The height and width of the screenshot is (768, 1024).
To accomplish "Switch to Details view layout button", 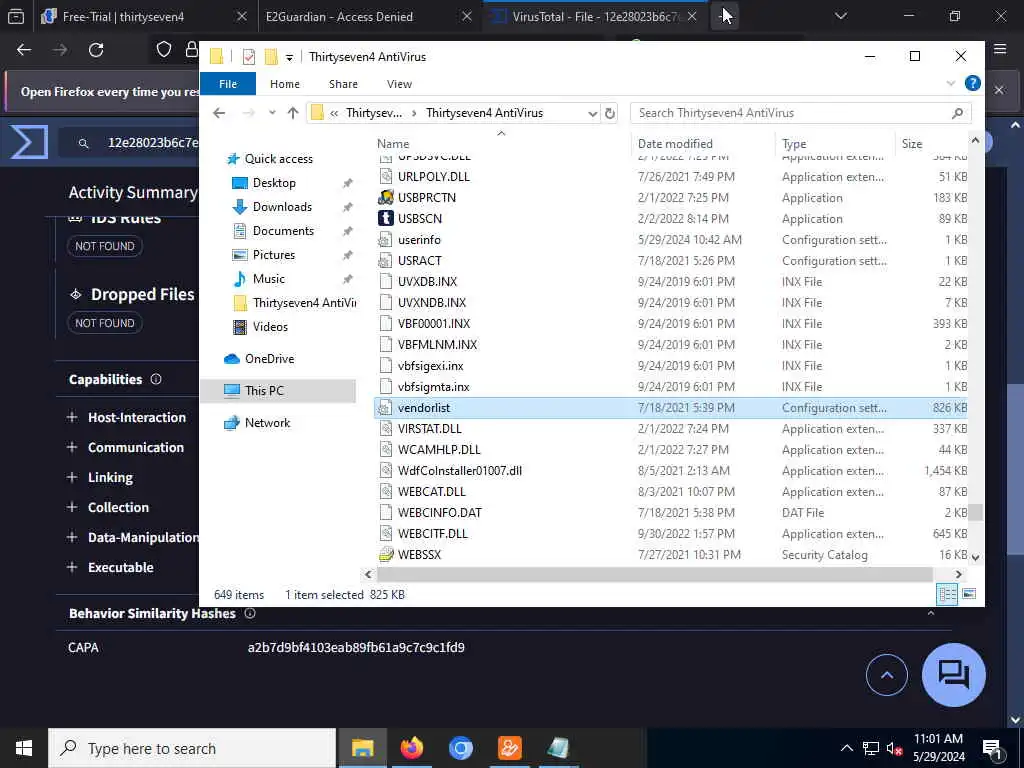I will click(x=947, y=594).
